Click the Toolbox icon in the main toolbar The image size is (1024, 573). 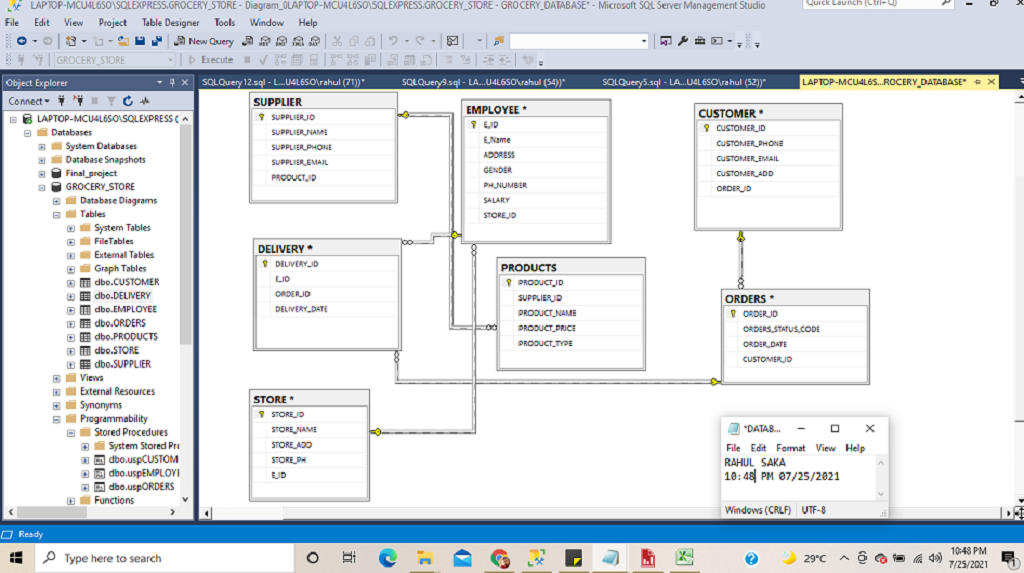pos(699,41)
